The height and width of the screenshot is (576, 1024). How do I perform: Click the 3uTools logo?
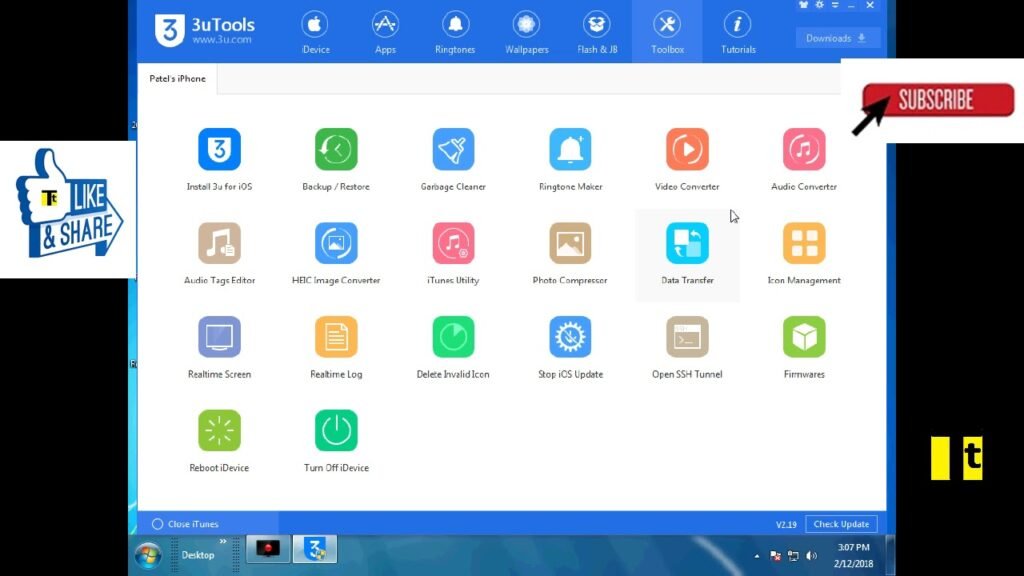coord(204,30)
